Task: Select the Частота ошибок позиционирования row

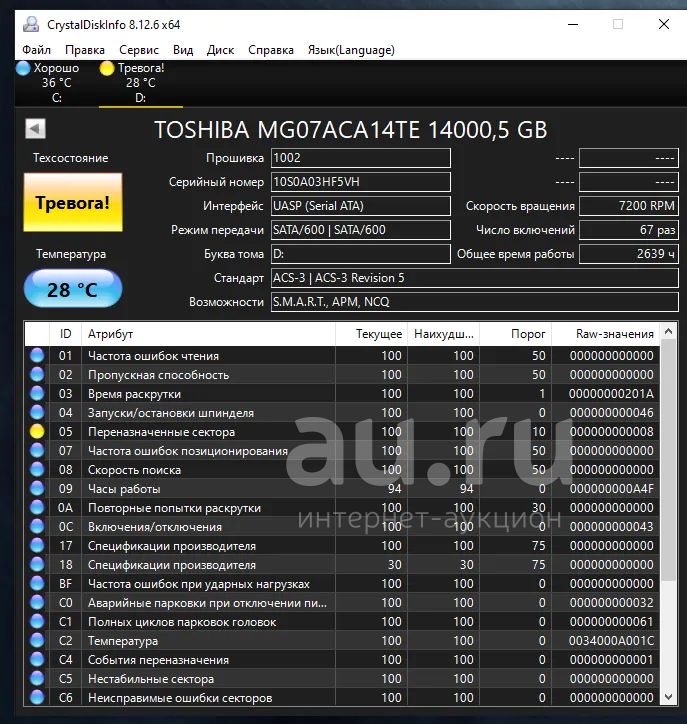Action: tap(342, 450)
